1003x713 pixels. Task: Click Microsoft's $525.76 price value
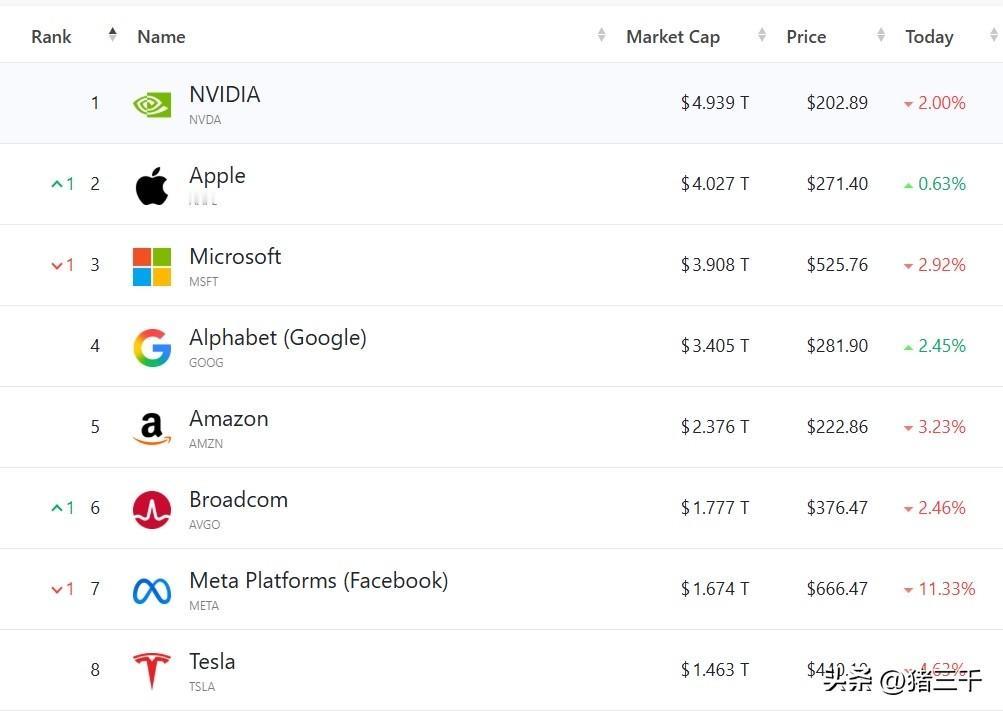pyautogui.click(x=837, y=265)
